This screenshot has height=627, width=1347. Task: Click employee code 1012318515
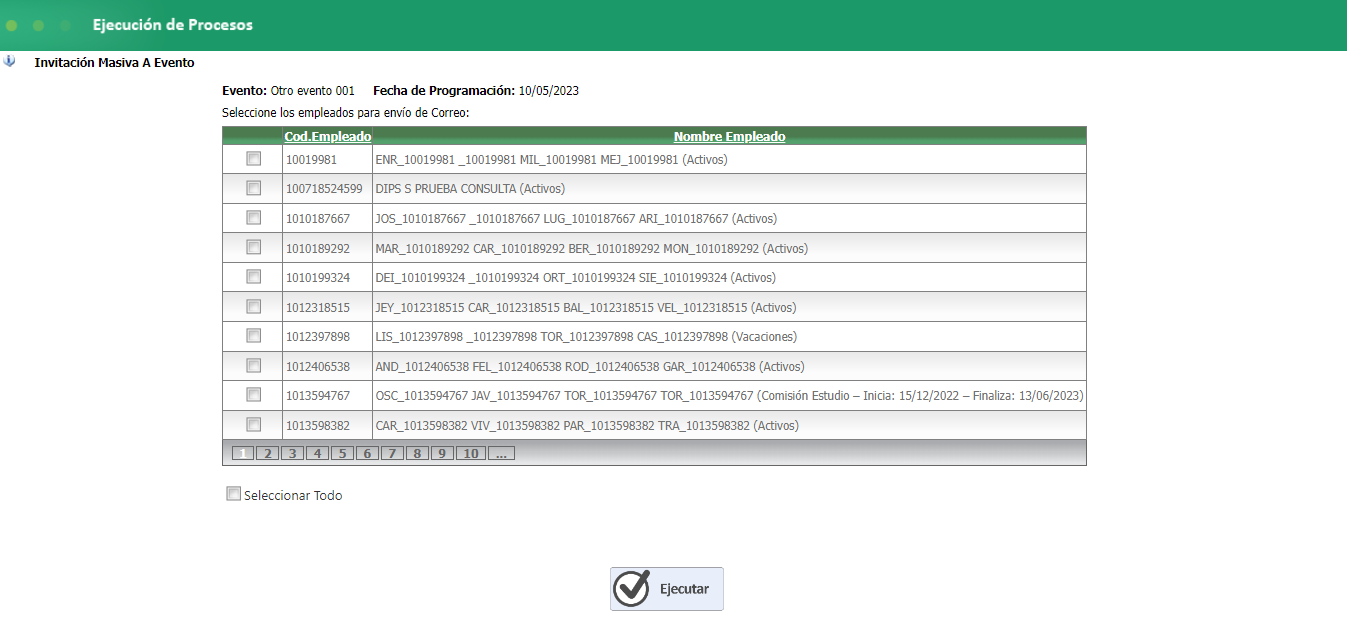318,307
